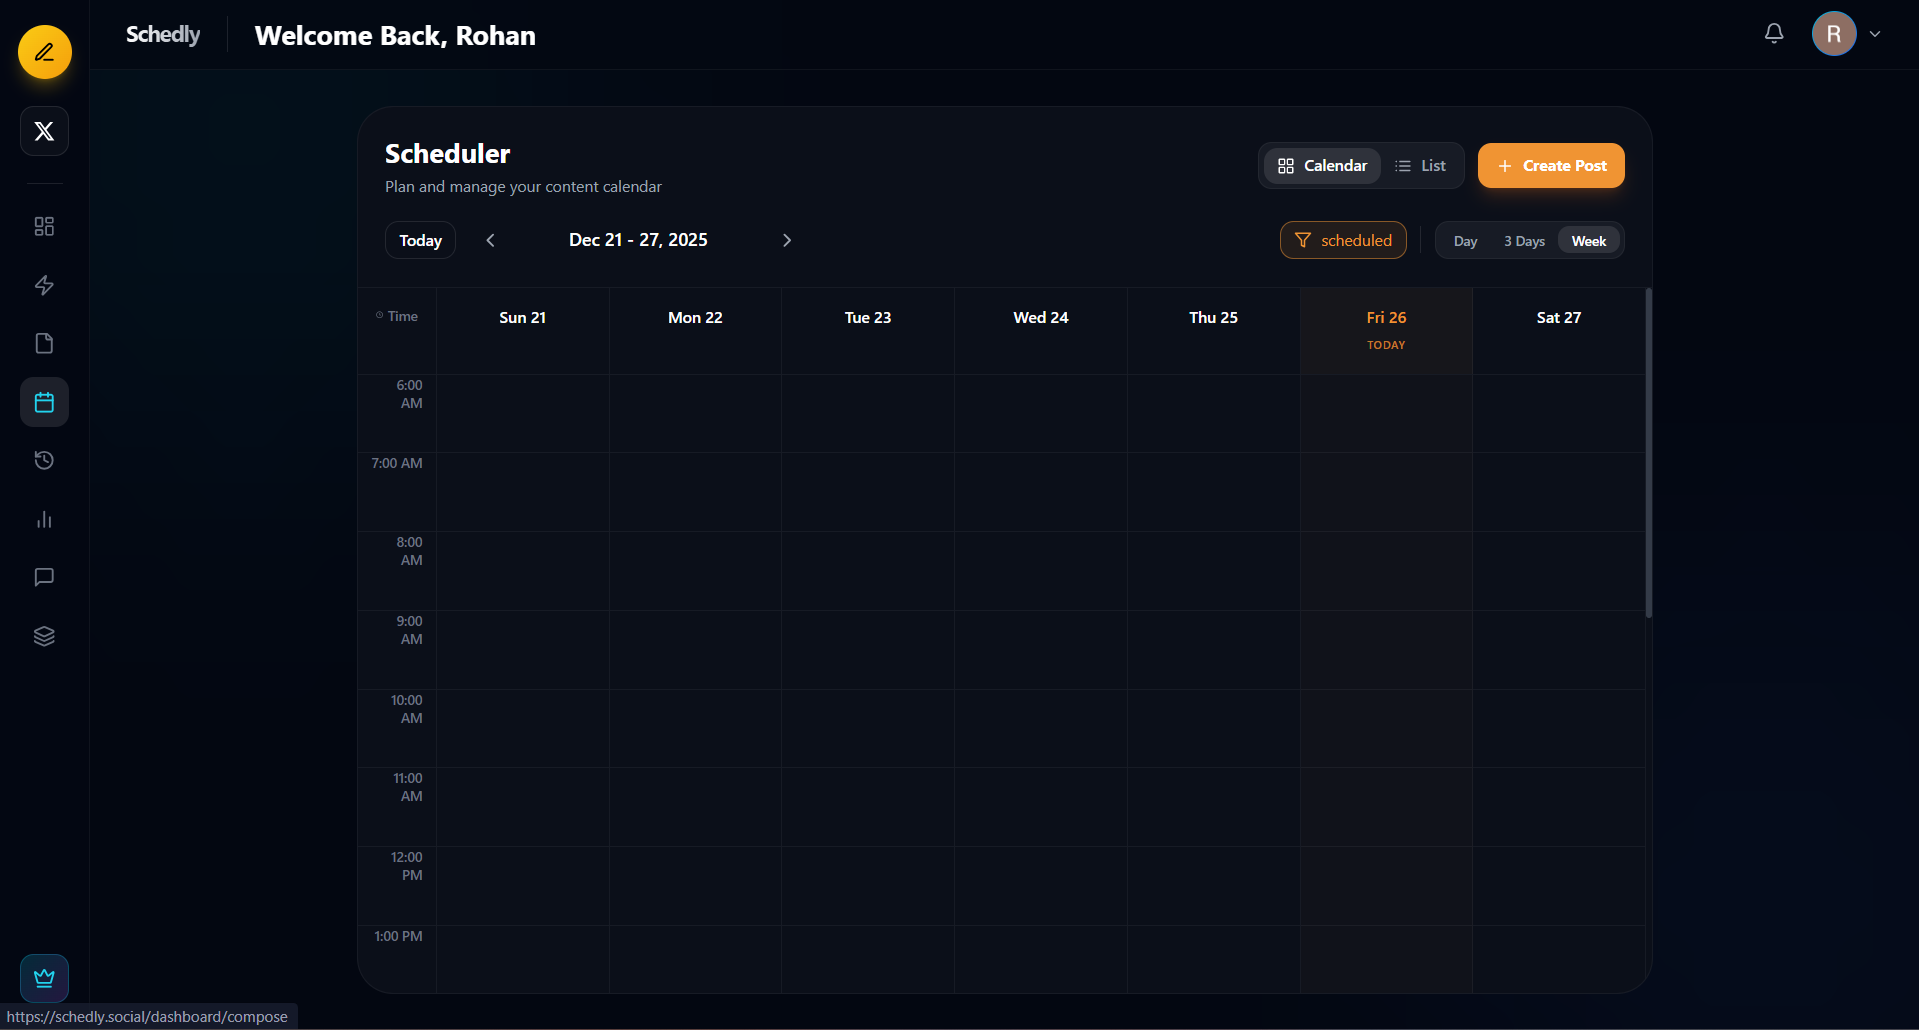1919x1030 pixels.
Task: Go to next week with right chevron
Action: (786, 240)
